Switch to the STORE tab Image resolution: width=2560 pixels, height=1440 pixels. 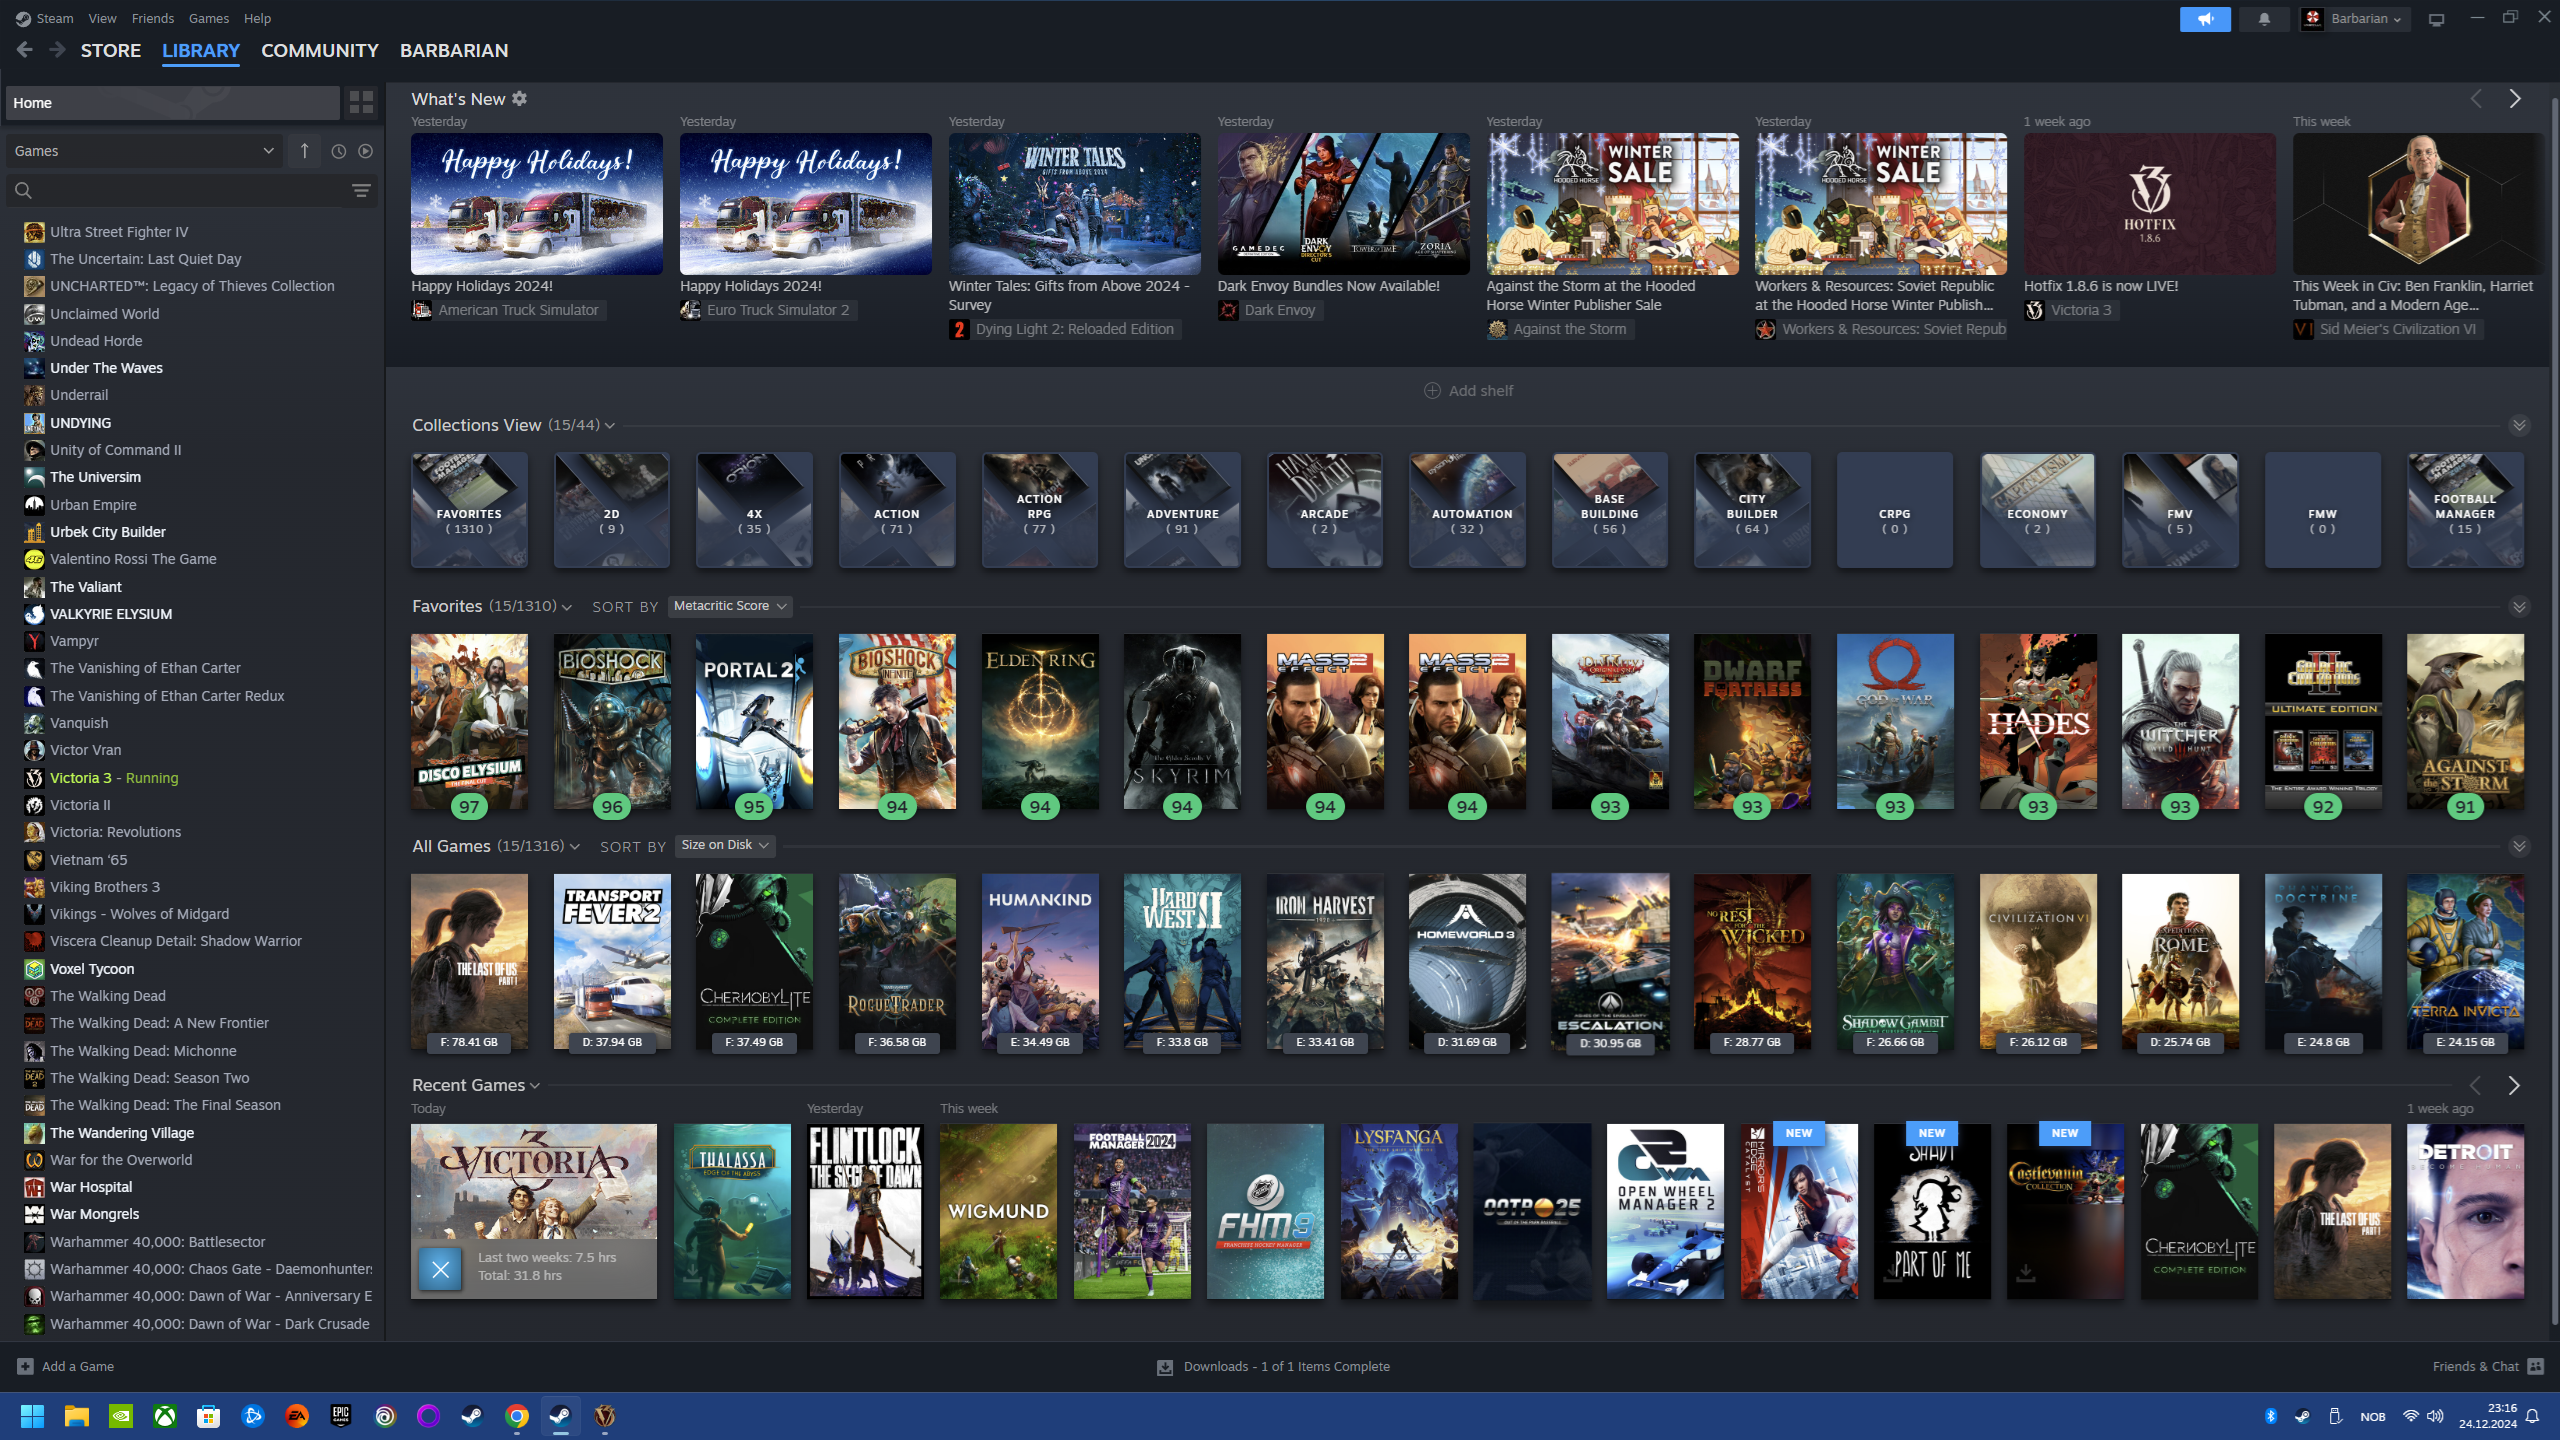(x=111, y=50)
